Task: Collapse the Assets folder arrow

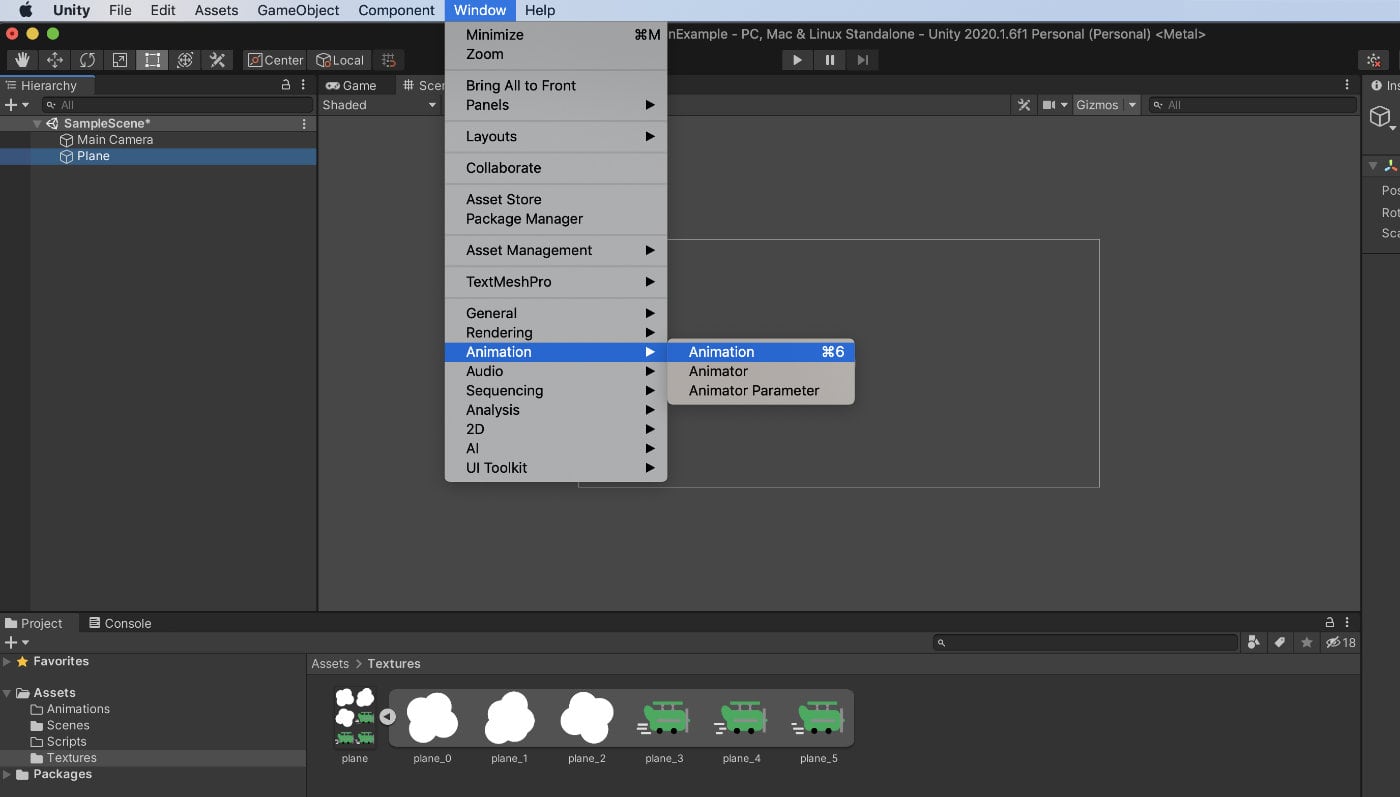Action: coord(8,693)
